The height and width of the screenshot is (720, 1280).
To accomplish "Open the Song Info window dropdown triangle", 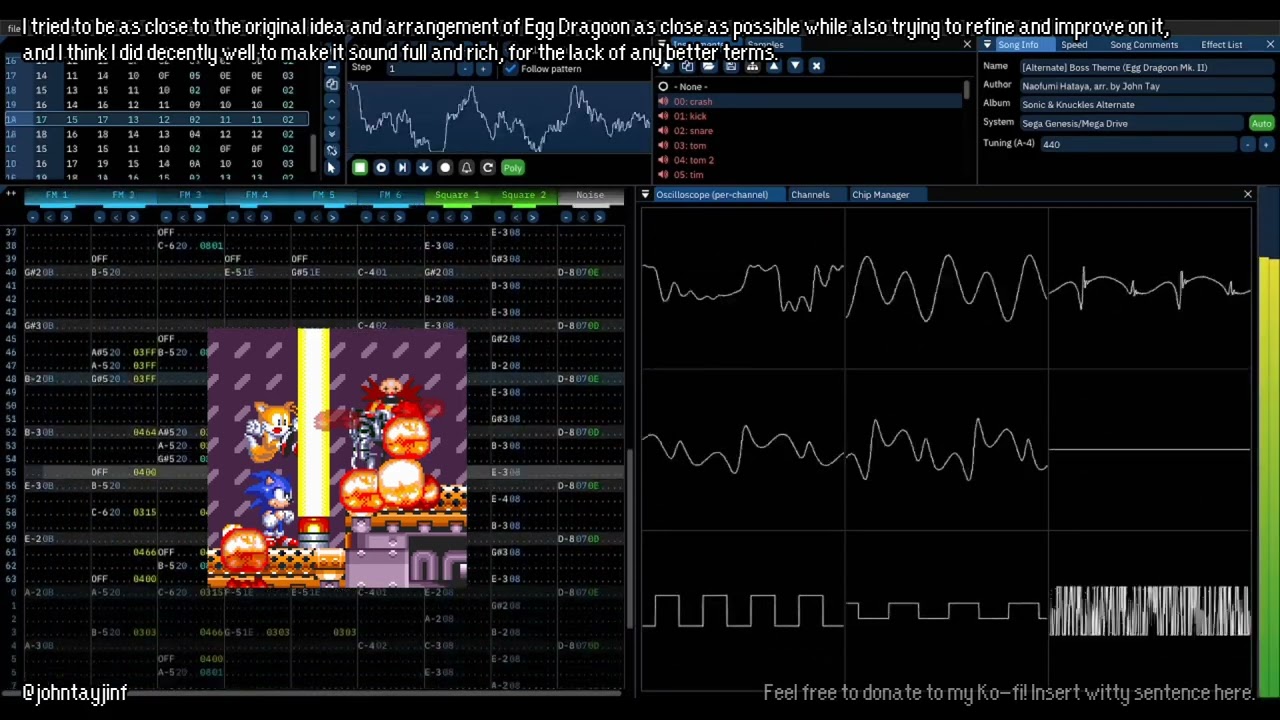I will [x=987, y=44].
